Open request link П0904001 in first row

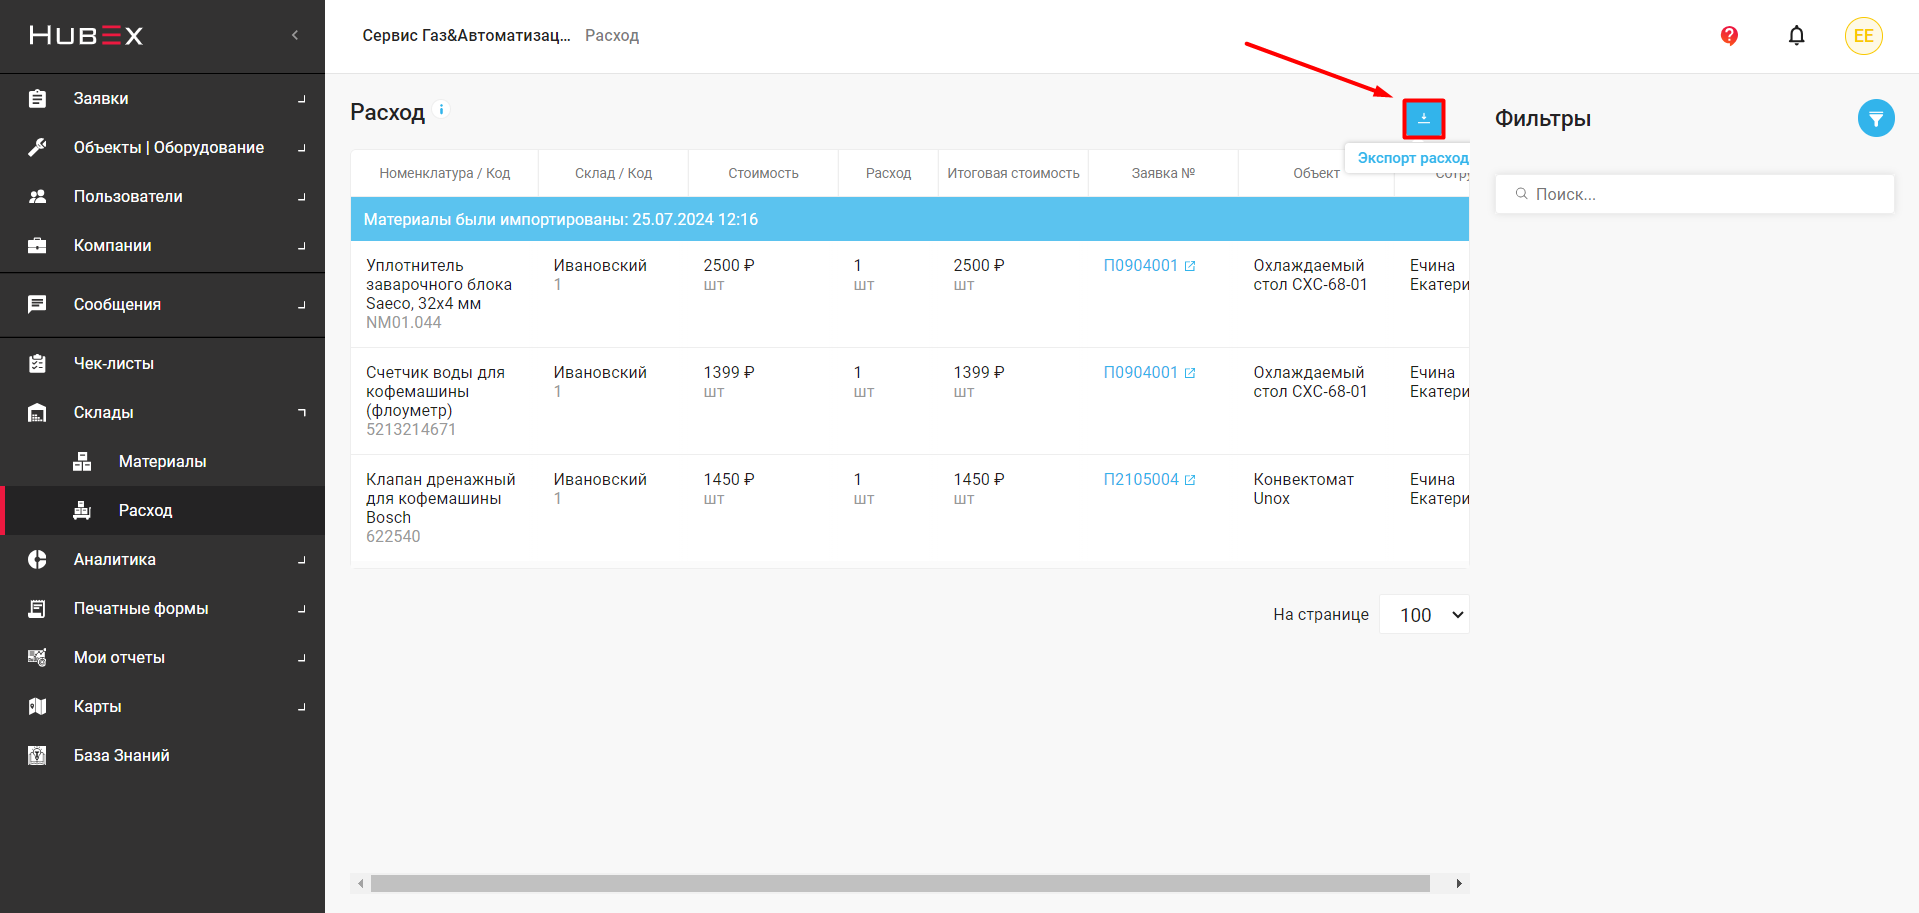coord(1140,266)
